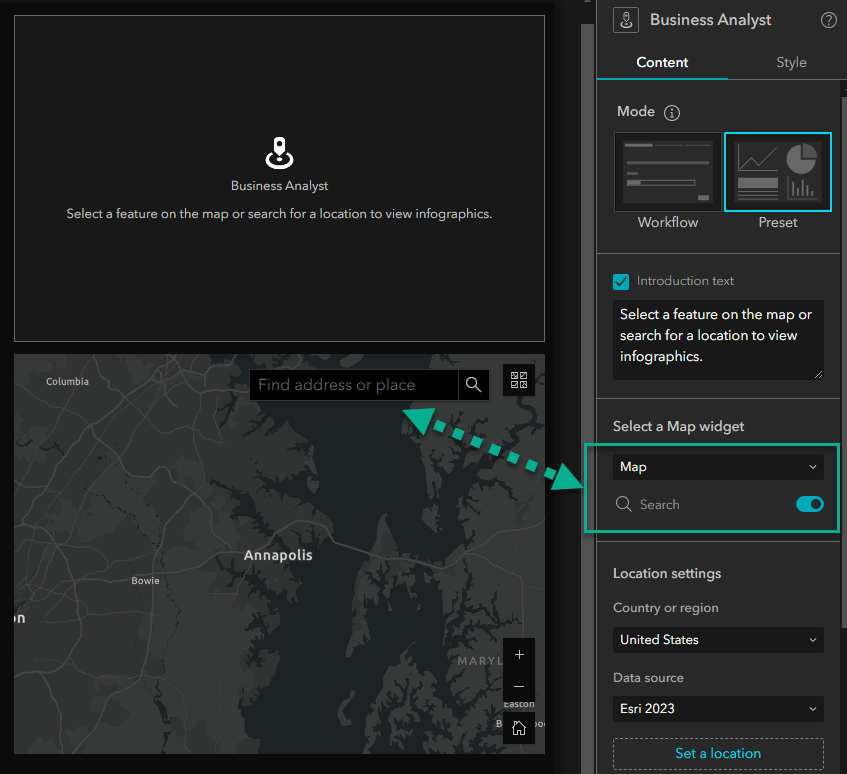Switch to the Style tab
This screenshot has height=774, width=847.
click(x=791, y=62)
